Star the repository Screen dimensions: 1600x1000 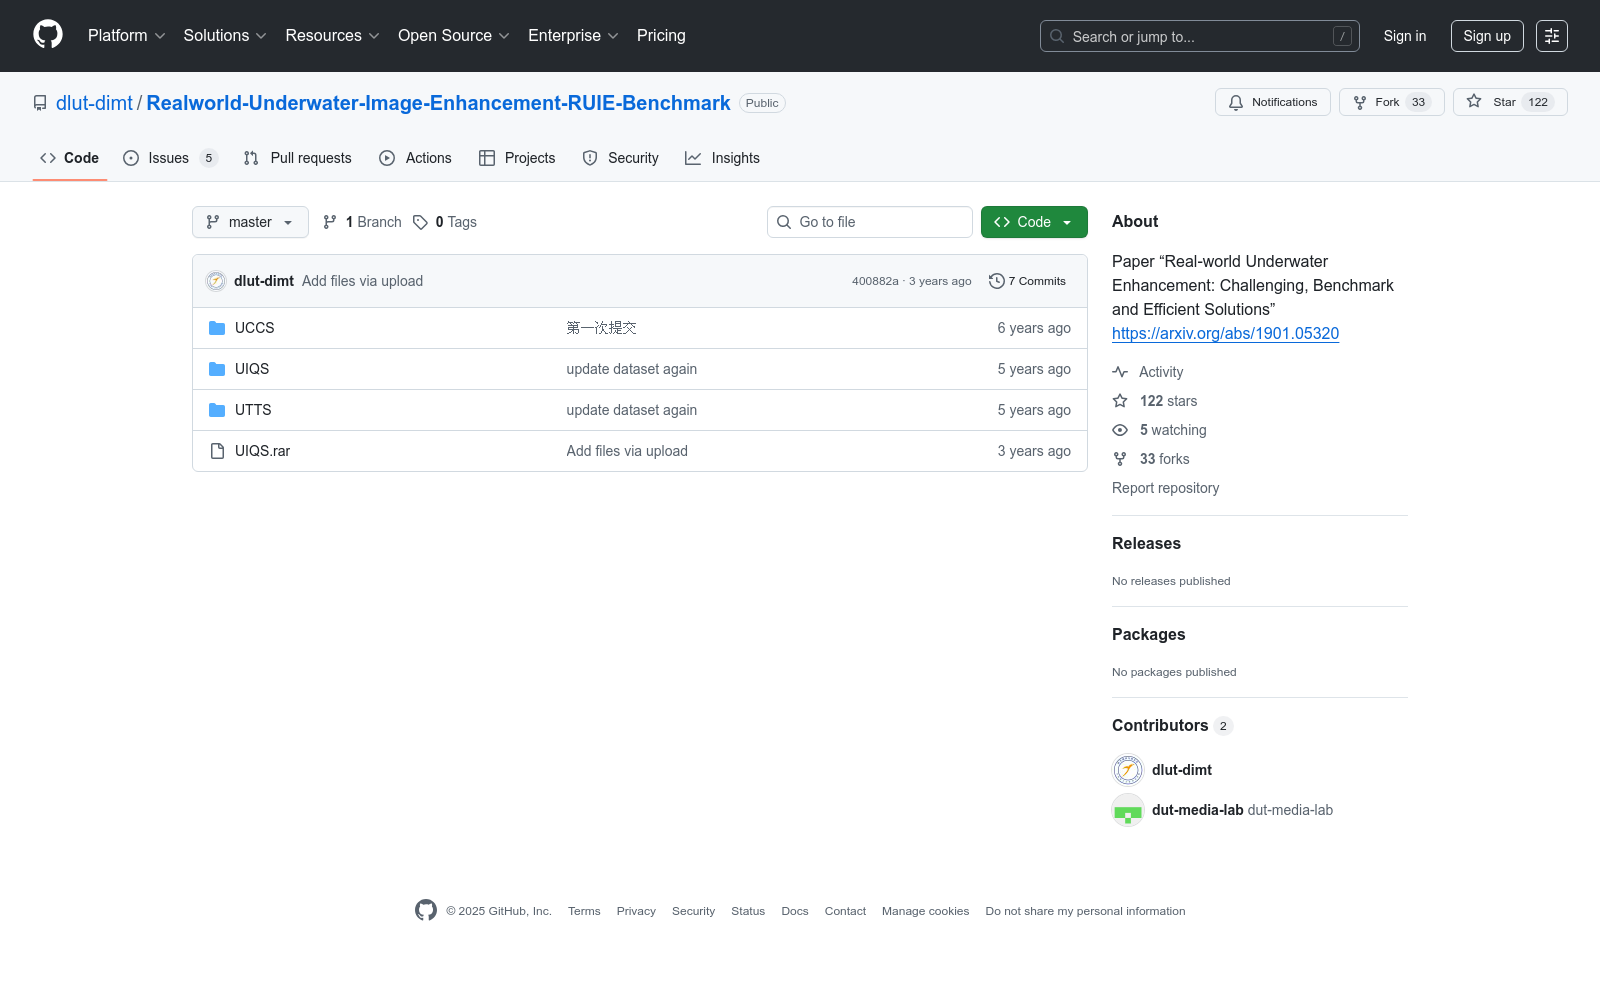pos(1509,102)
